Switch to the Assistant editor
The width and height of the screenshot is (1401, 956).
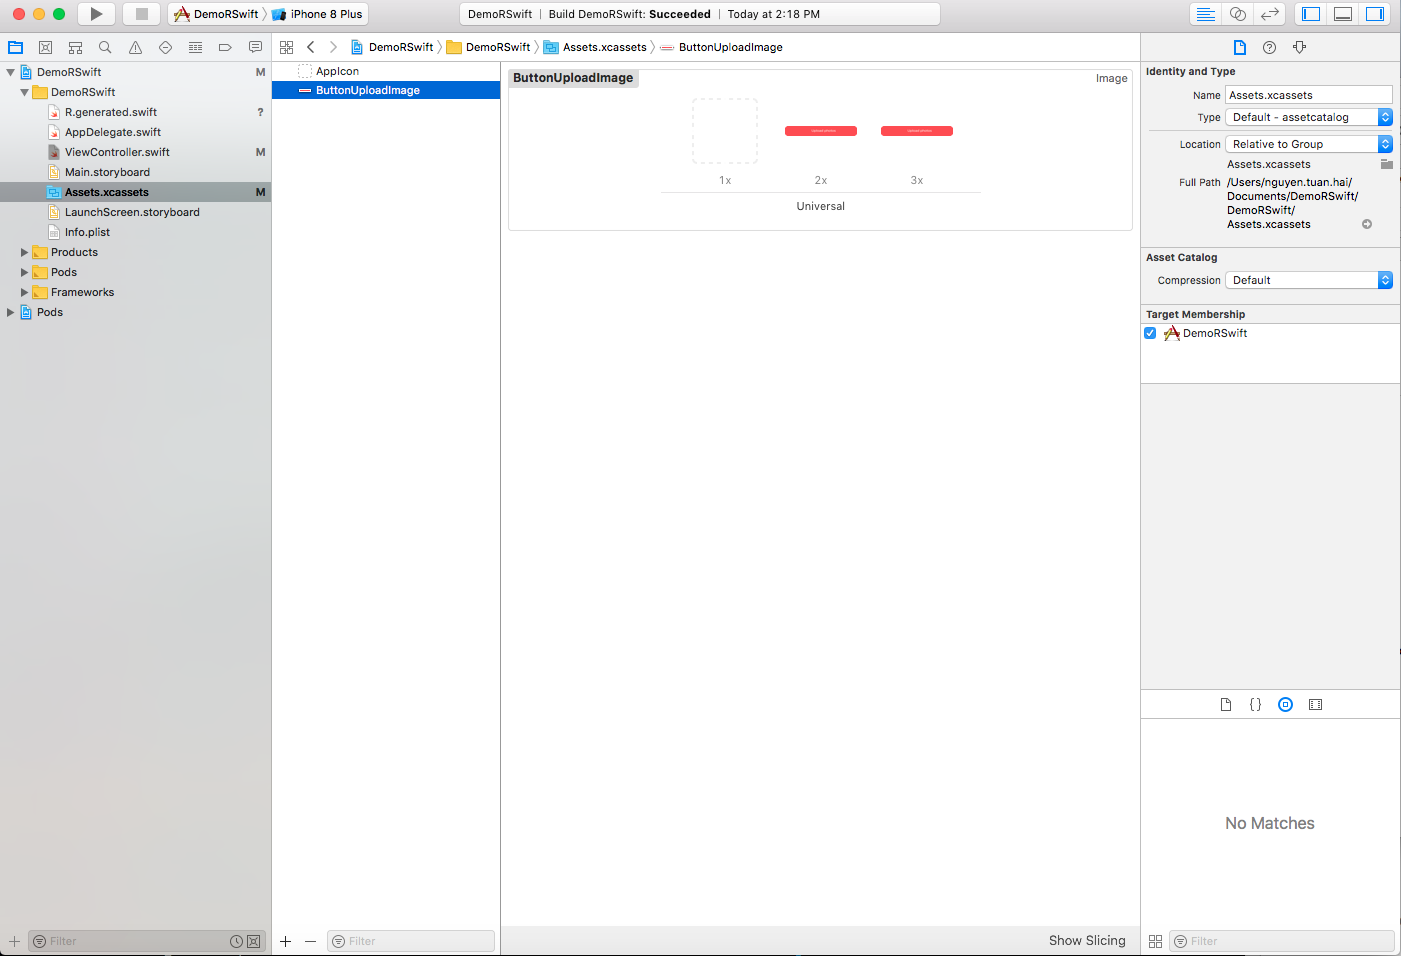(x=1238, y=14)
